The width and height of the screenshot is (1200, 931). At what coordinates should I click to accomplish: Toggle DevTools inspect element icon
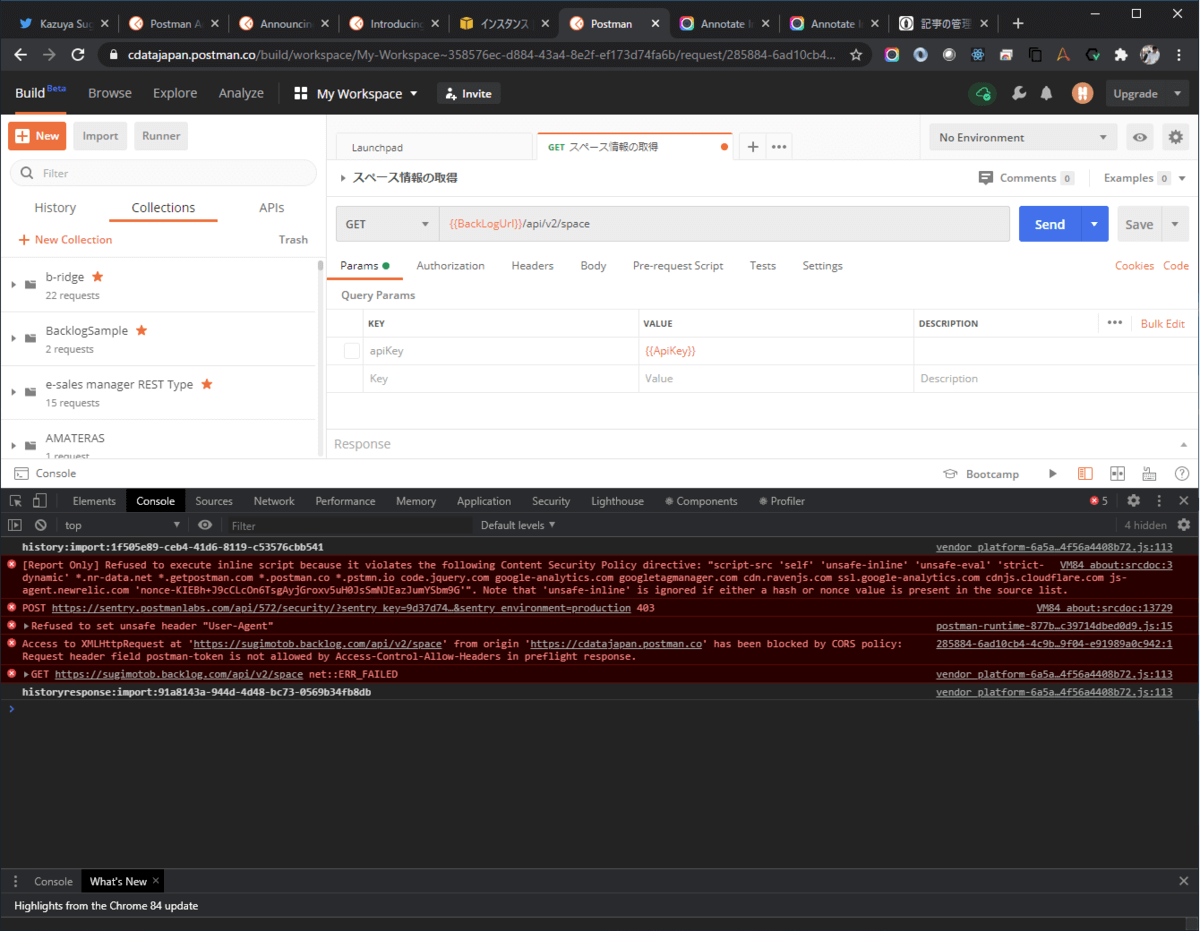coord(16,501)
